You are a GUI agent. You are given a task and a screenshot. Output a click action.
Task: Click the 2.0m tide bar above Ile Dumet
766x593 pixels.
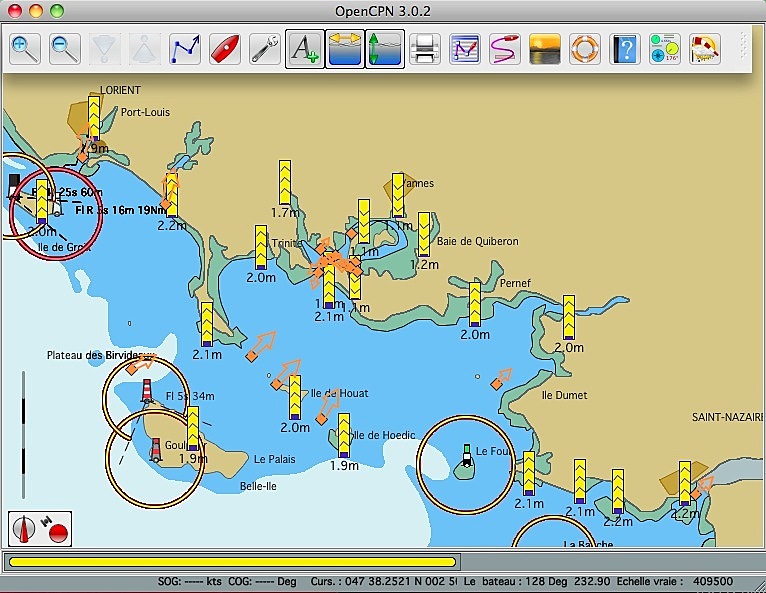click(569, 318)
